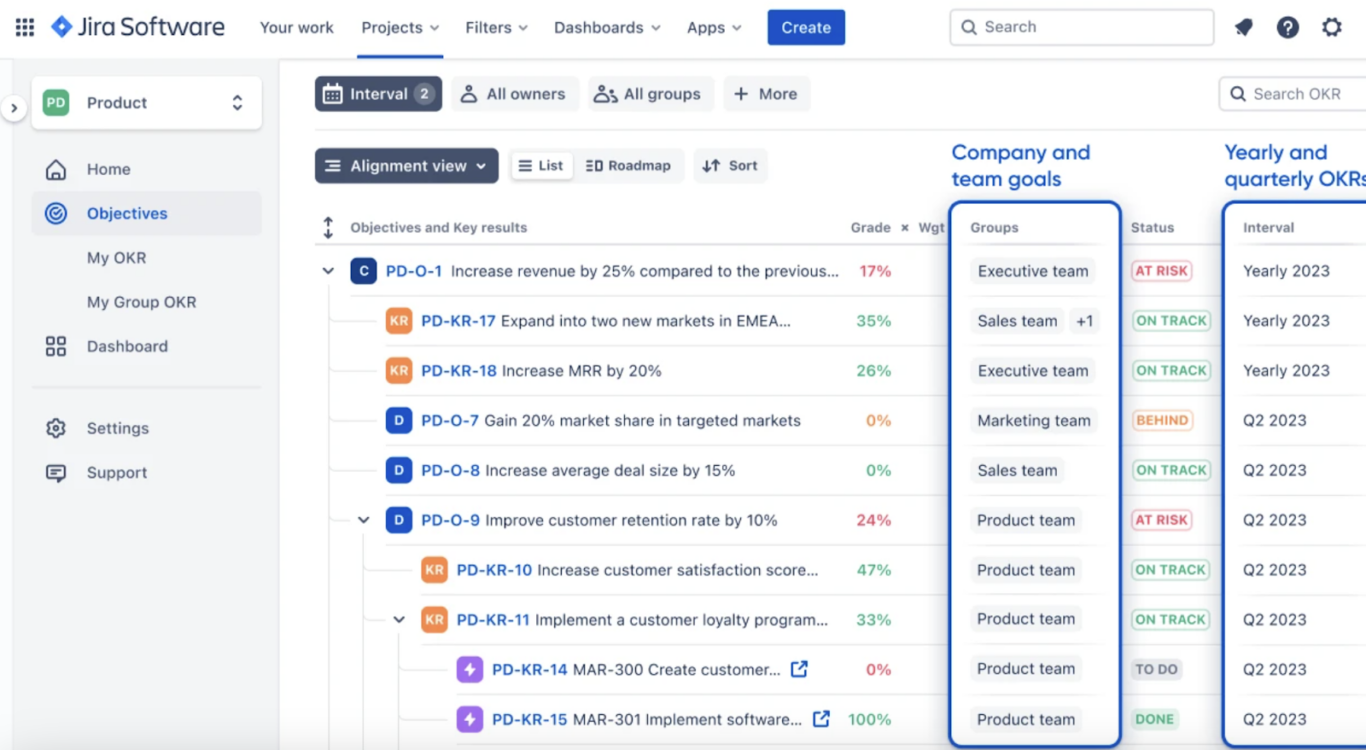This screenshot has width=1366, height=750.
Task: Open the Atlassian app switcher grid icon
Action: point(24,27)
